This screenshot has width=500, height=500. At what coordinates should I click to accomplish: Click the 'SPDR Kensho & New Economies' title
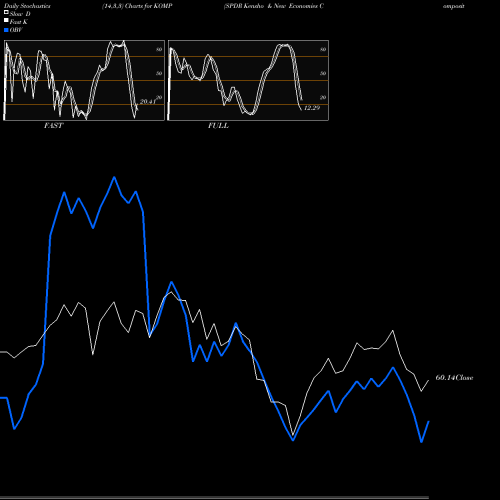tap(274, 6)
